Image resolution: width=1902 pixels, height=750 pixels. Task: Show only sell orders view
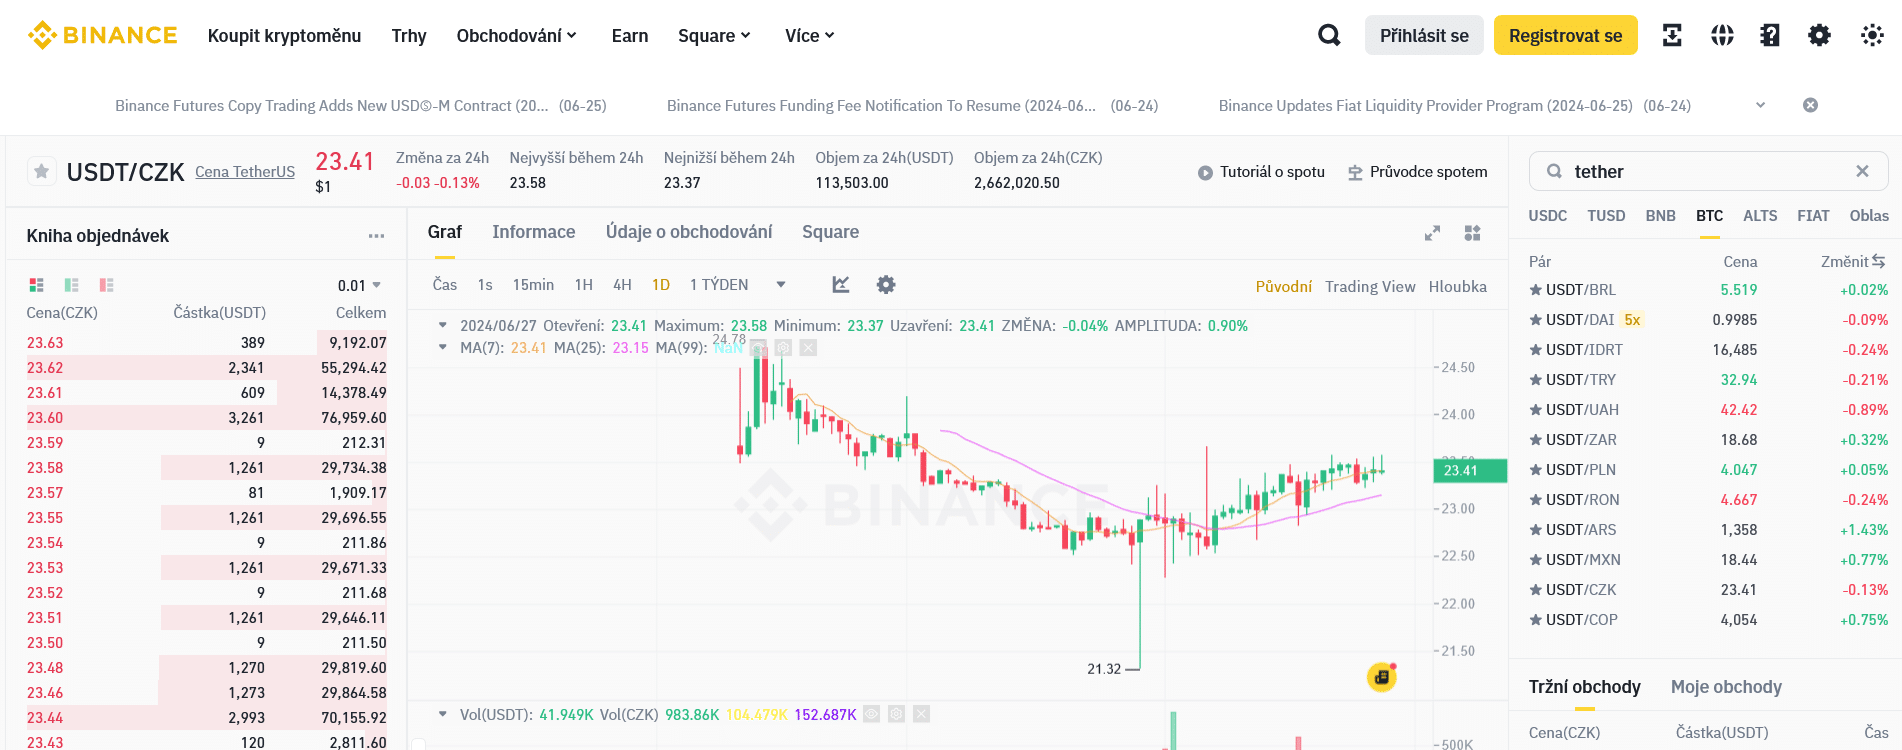pyautogui.click(x=106, y=285)
